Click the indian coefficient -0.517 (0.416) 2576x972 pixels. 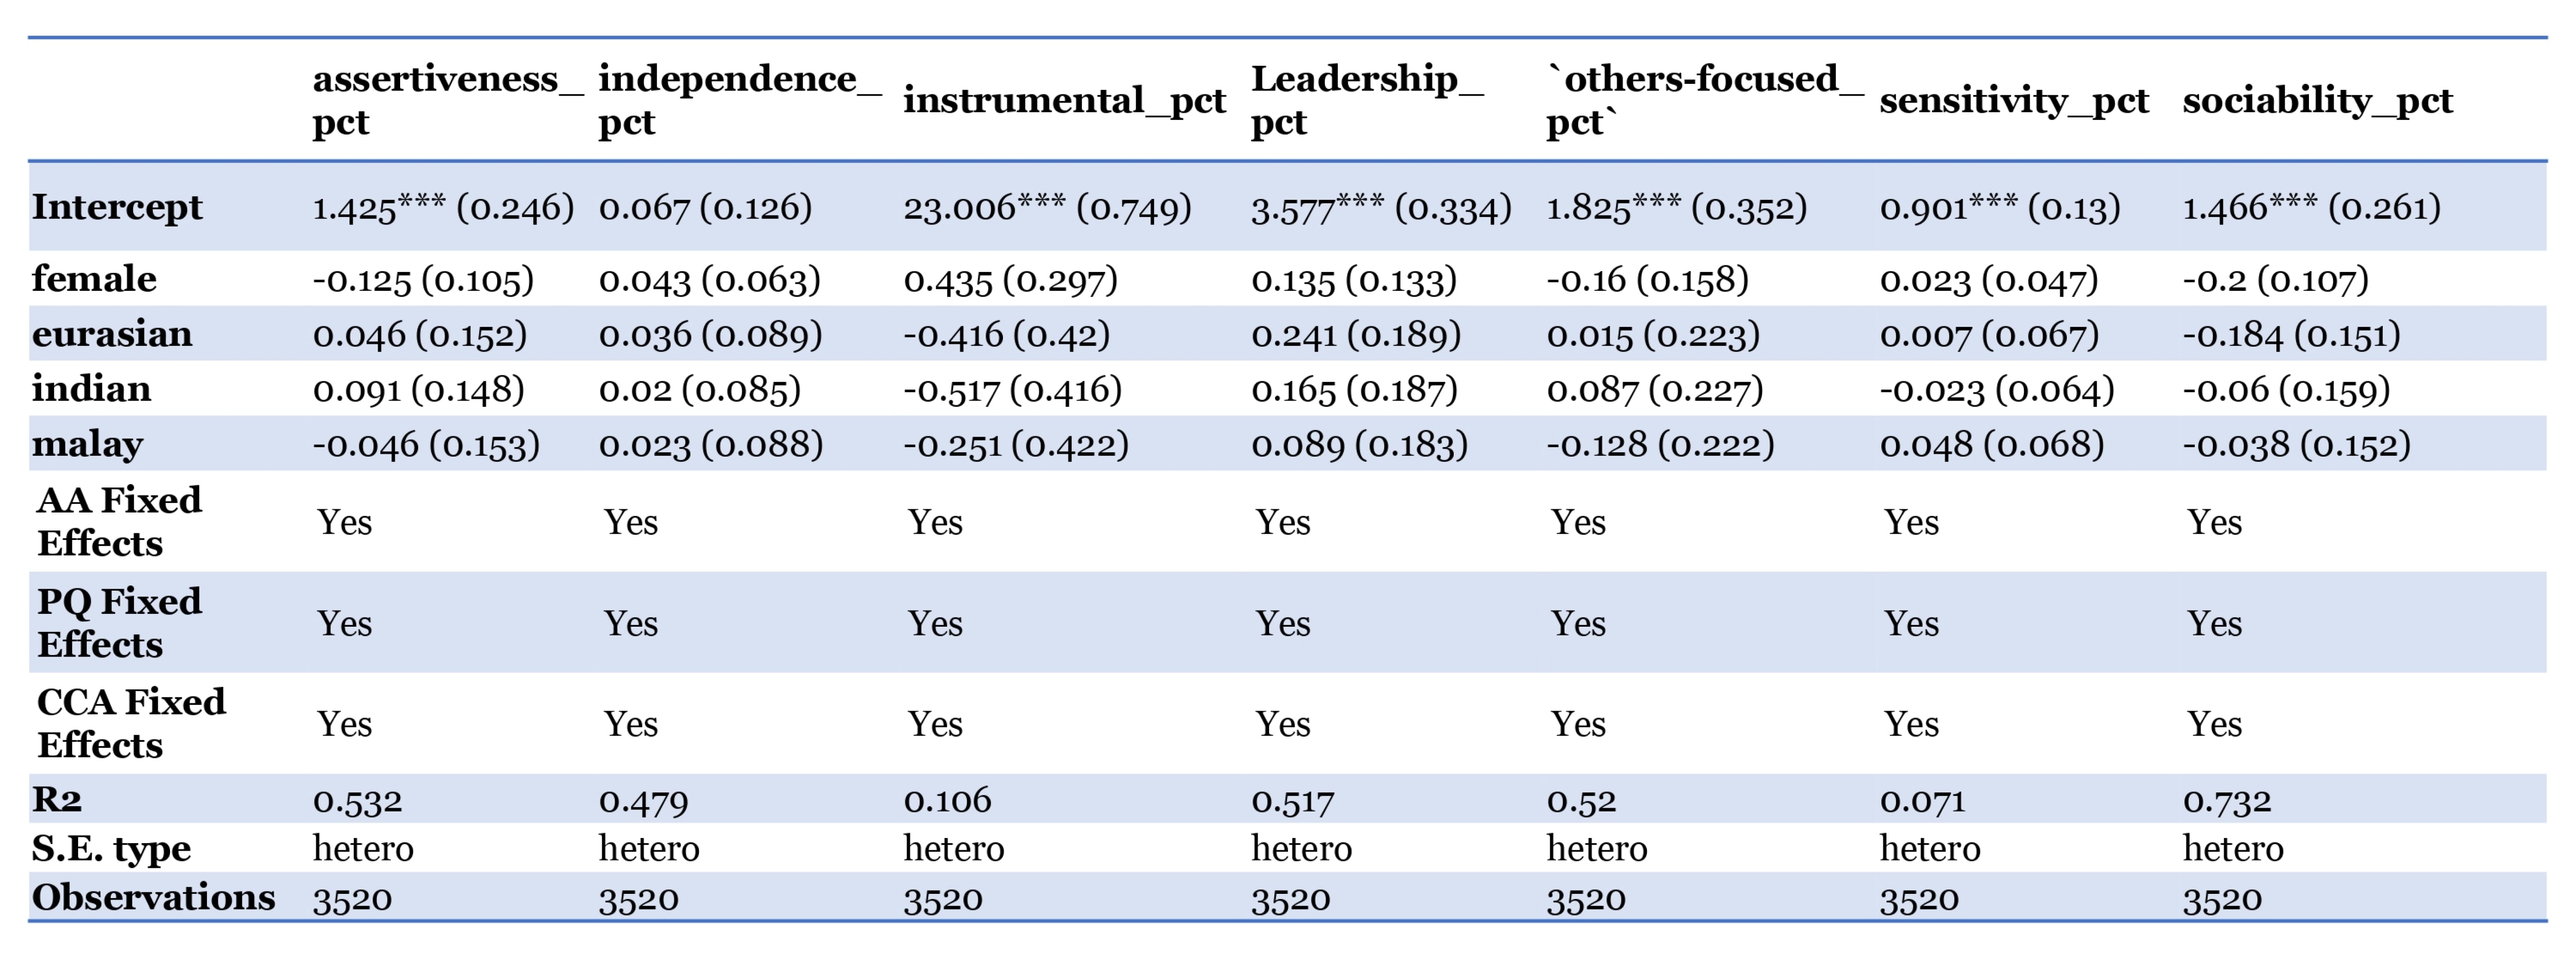click(1012, 389)
